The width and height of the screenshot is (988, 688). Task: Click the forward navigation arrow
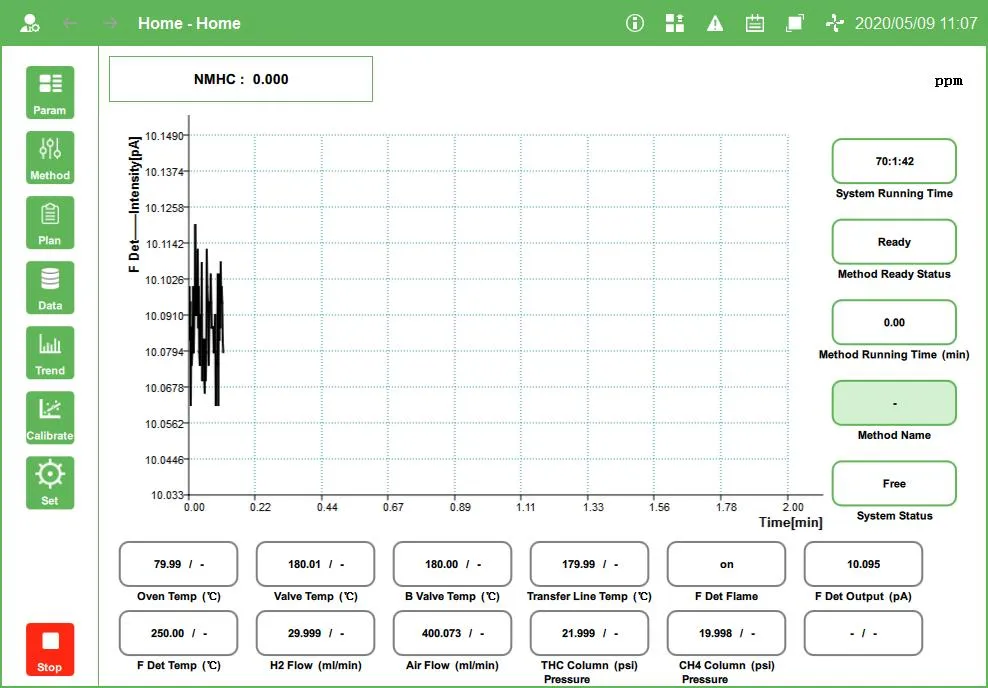click(108, 22)
